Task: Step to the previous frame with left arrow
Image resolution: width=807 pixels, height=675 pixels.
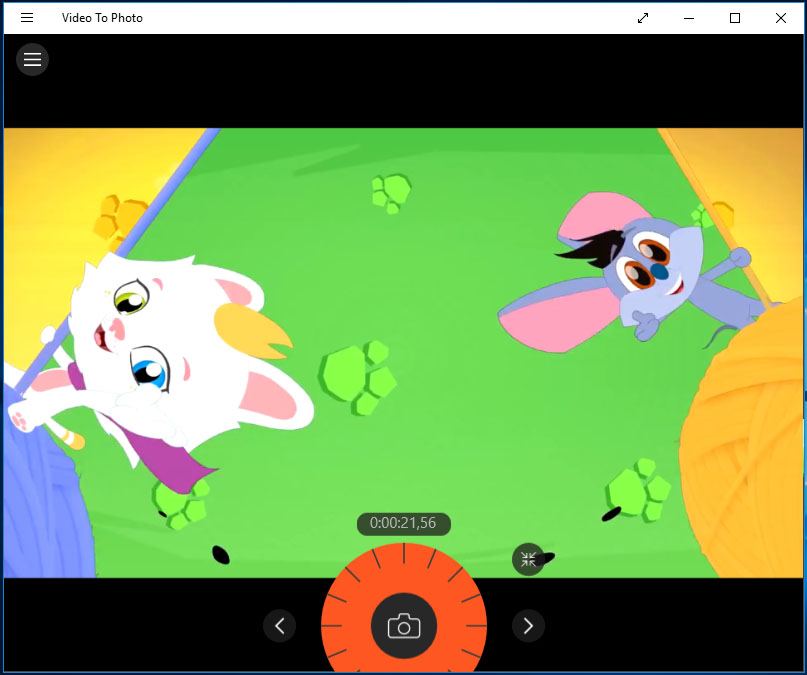Action: point(279,626)
